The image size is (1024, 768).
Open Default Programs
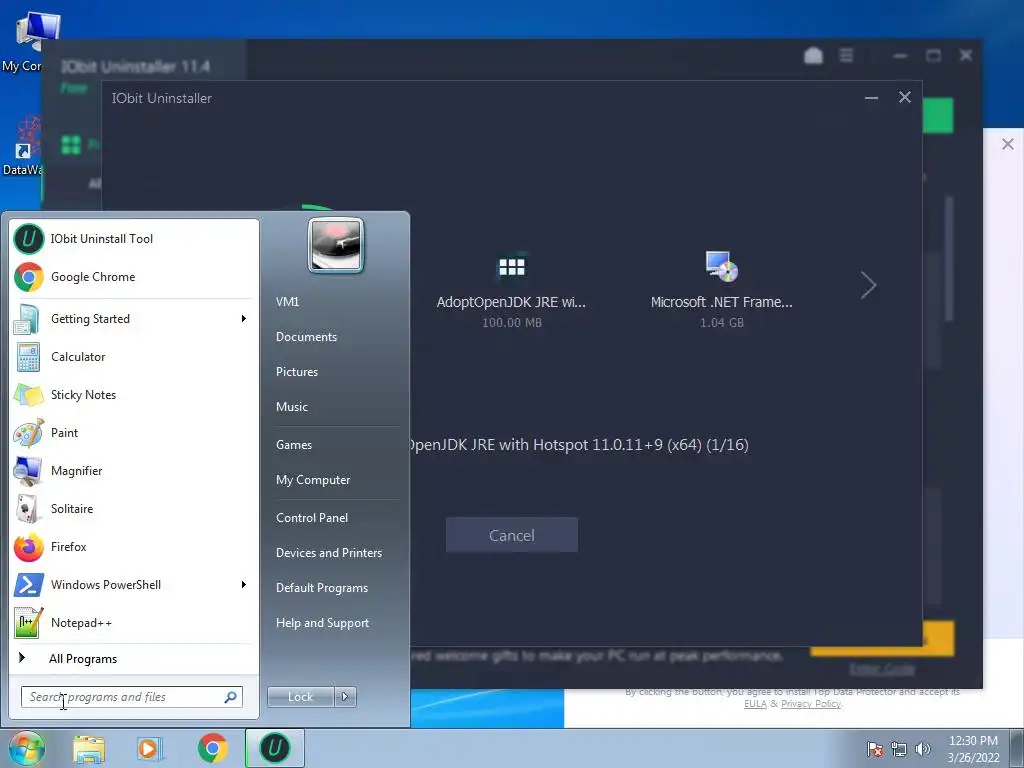tap(322, 588)
